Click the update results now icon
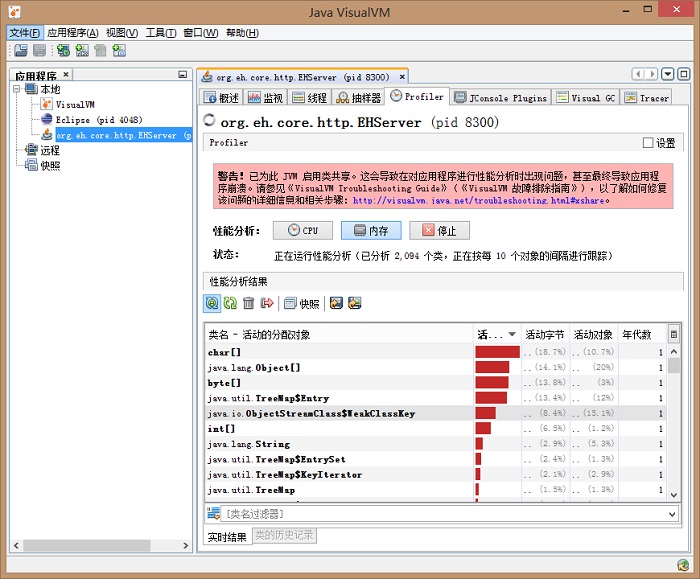 (230, 304)
